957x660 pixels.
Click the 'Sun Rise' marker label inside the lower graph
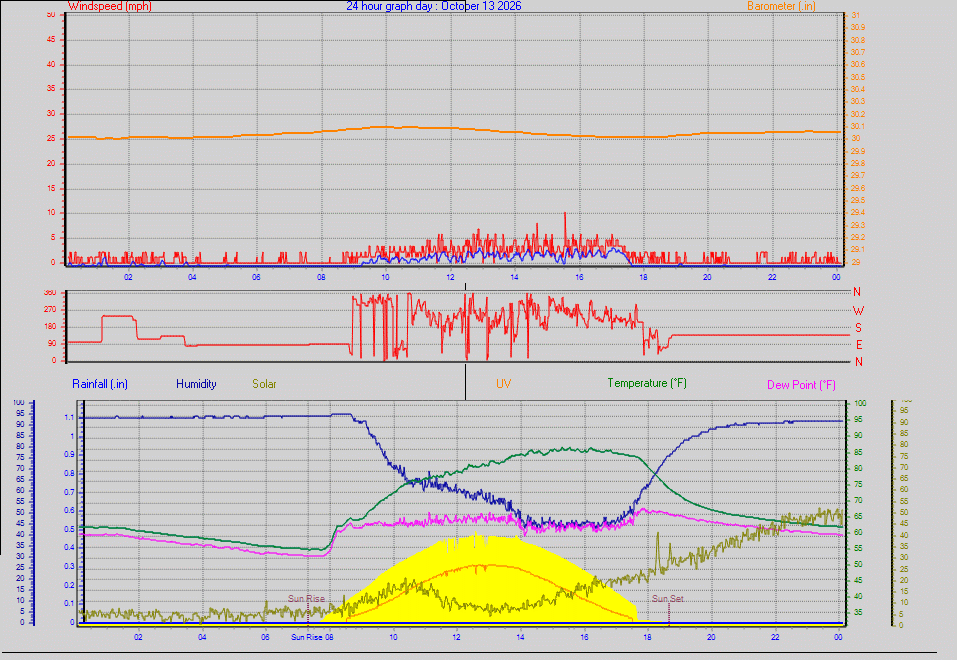pyautogui.click(x=306, y=598)
